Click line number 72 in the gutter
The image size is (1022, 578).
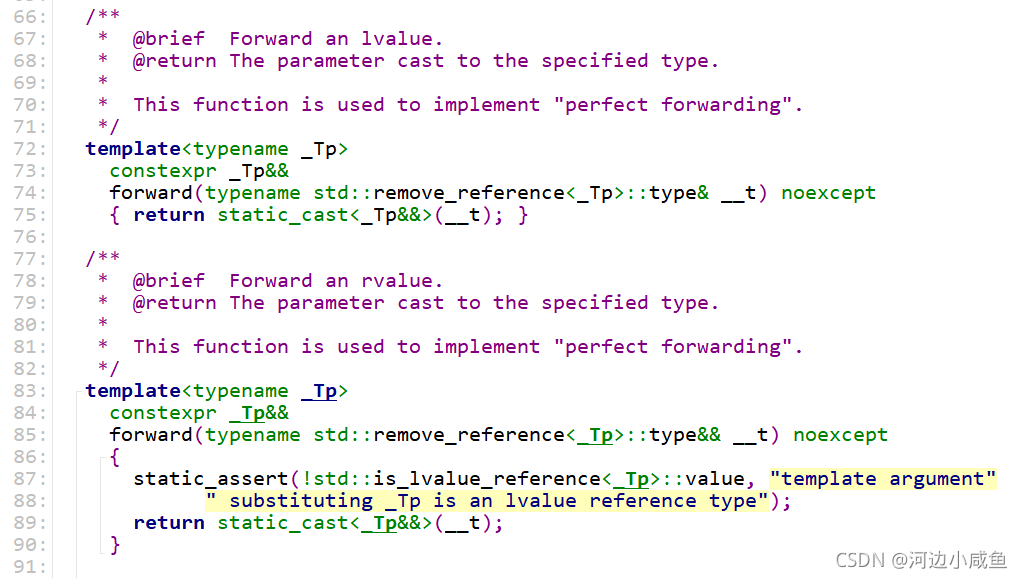(29, 149)
